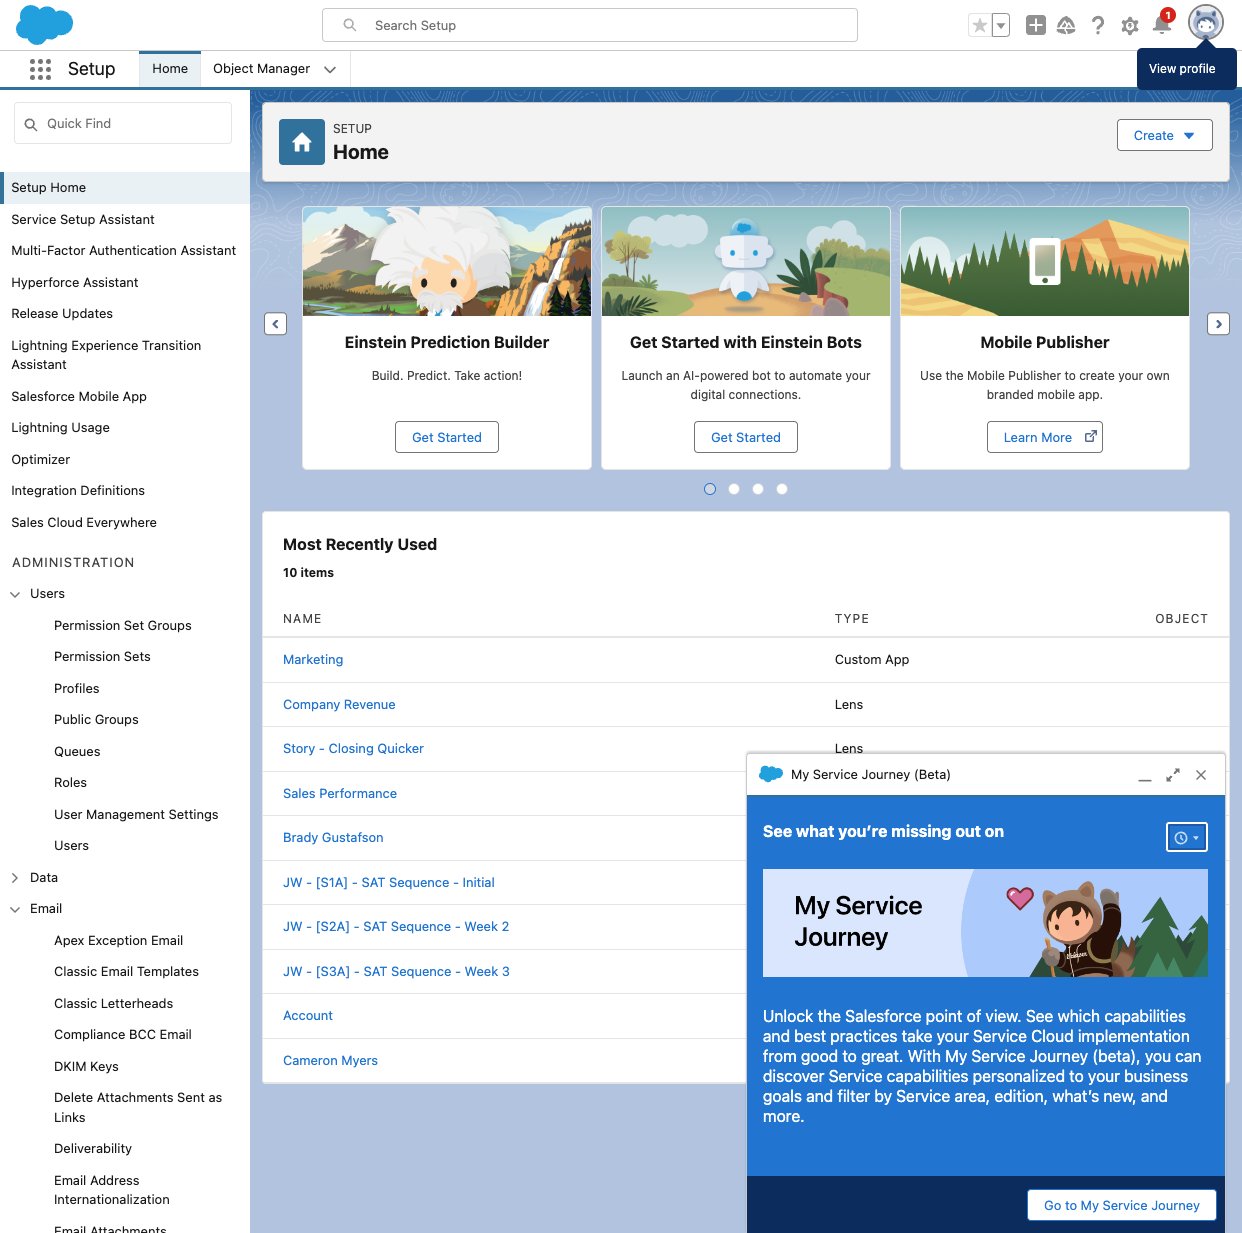
Task: Click the user profile avatar
Action: (1206, 23)
